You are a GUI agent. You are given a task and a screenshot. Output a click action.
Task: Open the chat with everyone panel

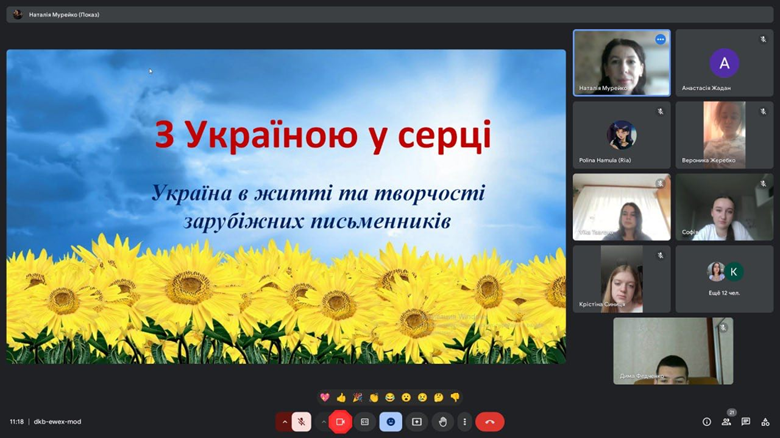pos(746,422)
